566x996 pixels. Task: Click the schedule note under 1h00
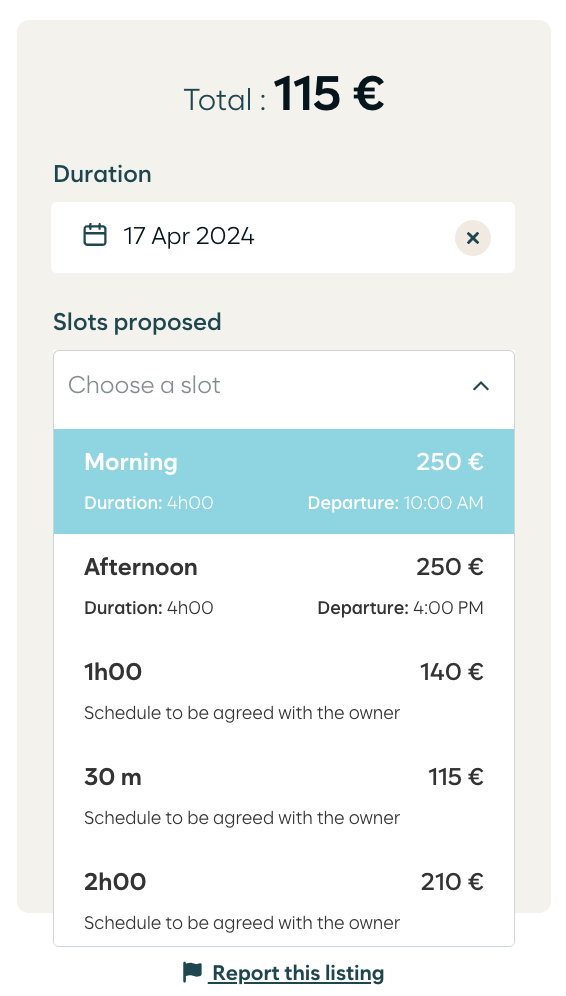pyautogui.click(x=242, y=713)
